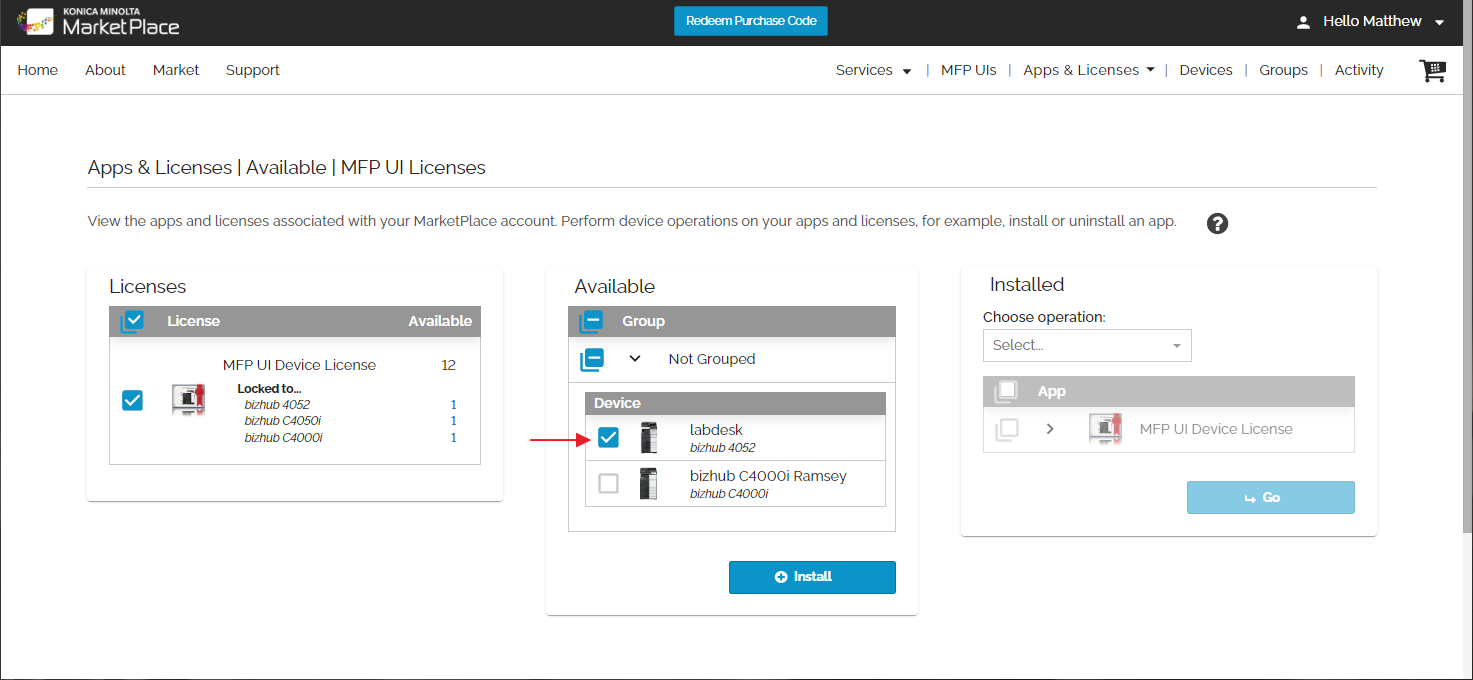Click the Install button
Screen dimensions: 1473x680
click(x=812, y=577)
